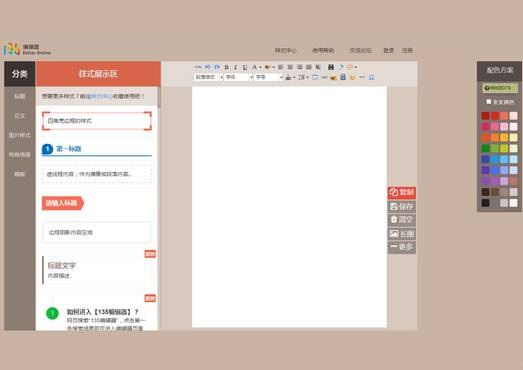Select the 图片样式 category in sidebar

coord(19,135)
